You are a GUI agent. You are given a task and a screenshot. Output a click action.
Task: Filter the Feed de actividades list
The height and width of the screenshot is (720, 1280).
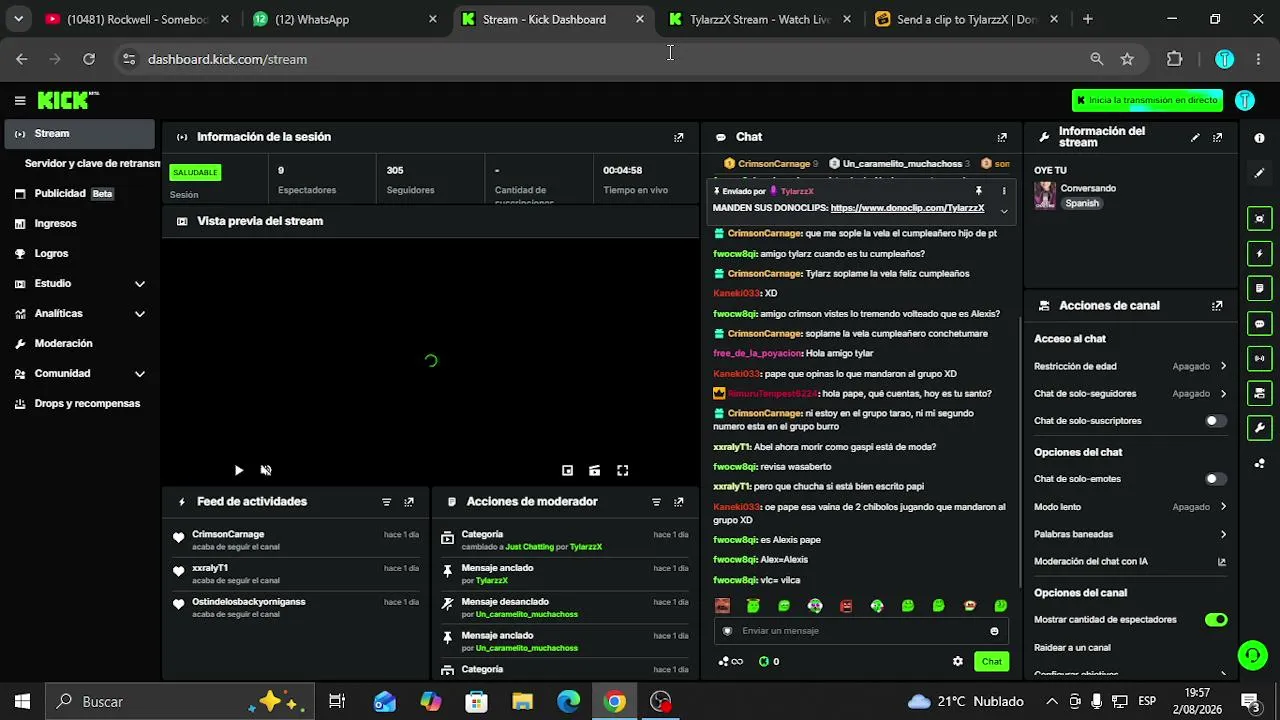pyautogui.click(x=387, y=502)
